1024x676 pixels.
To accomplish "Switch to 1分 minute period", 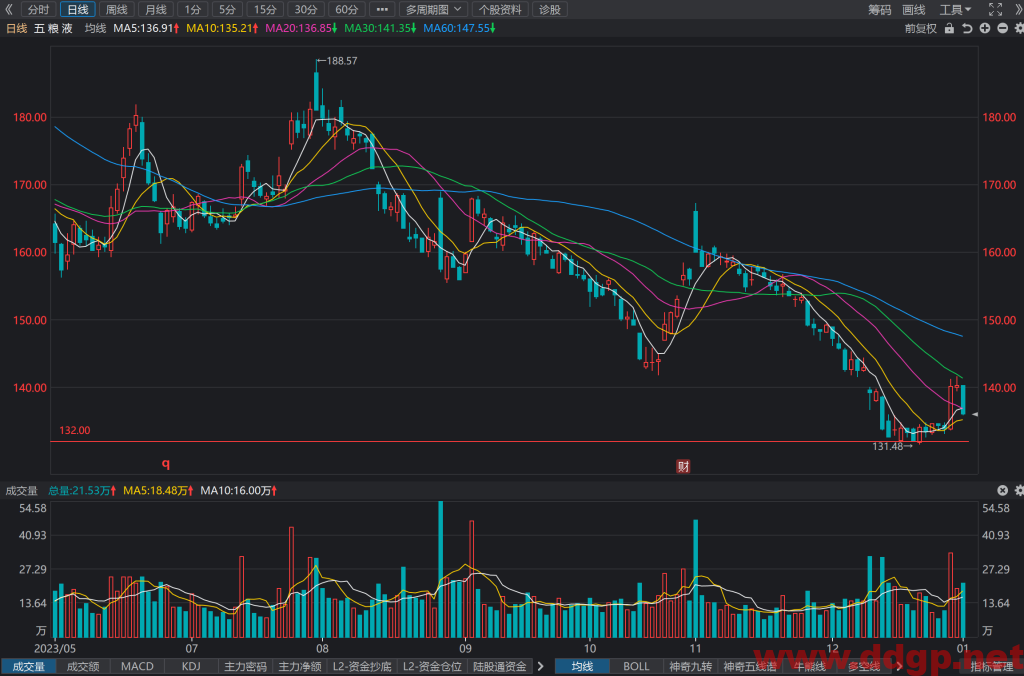I will [192, 10].
